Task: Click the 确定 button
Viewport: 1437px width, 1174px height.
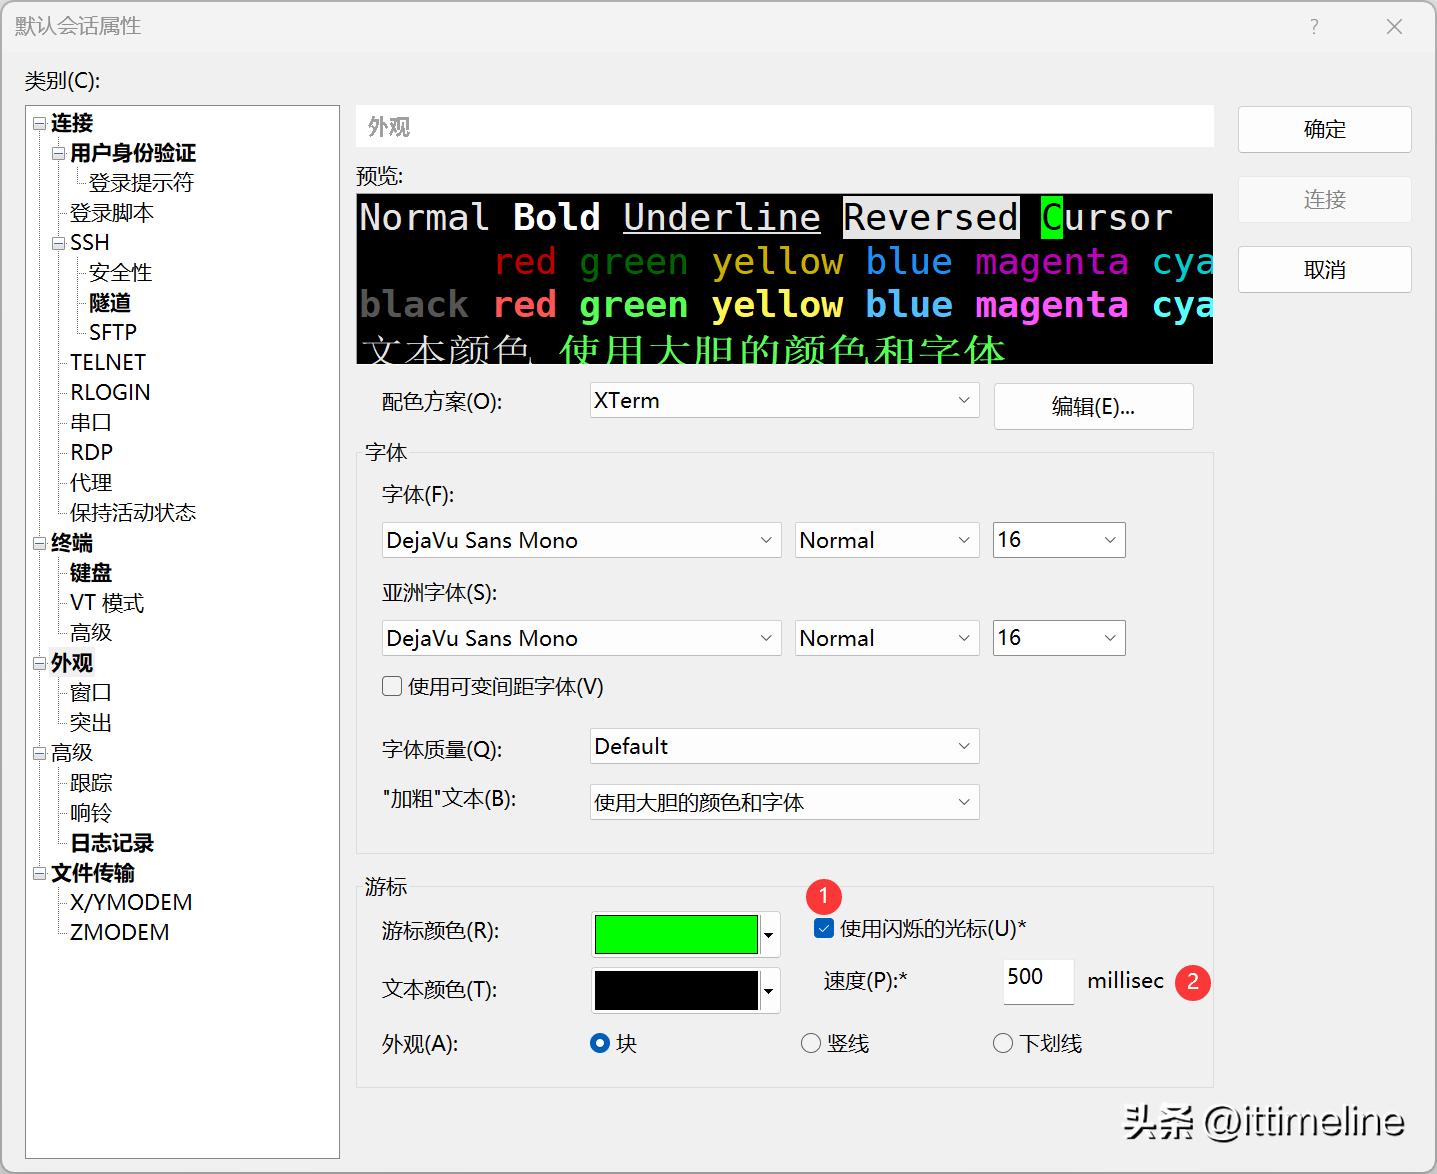Action: (1324, 130)
